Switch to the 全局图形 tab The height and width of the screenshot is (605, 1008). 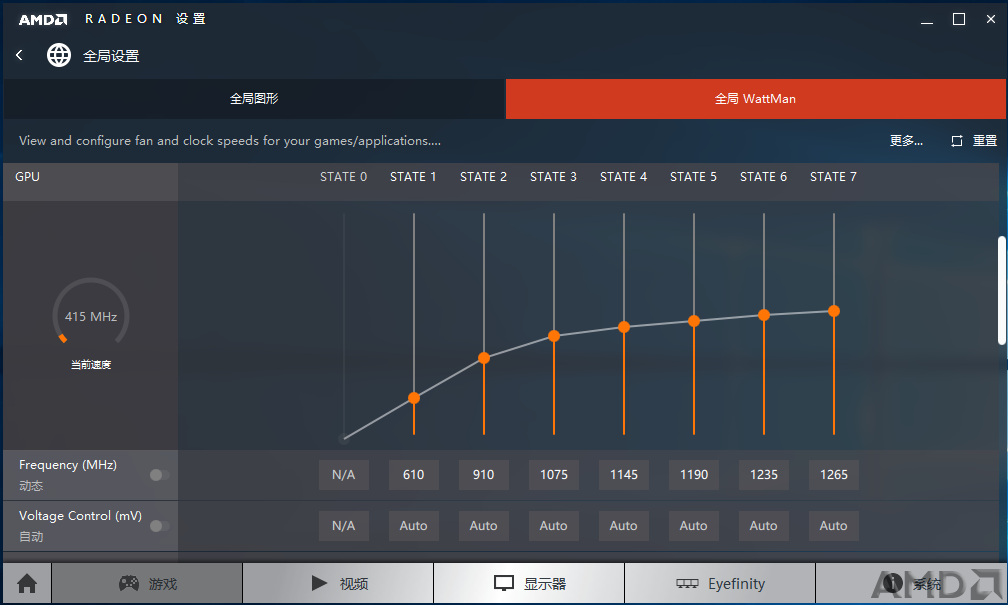(255, 98)
